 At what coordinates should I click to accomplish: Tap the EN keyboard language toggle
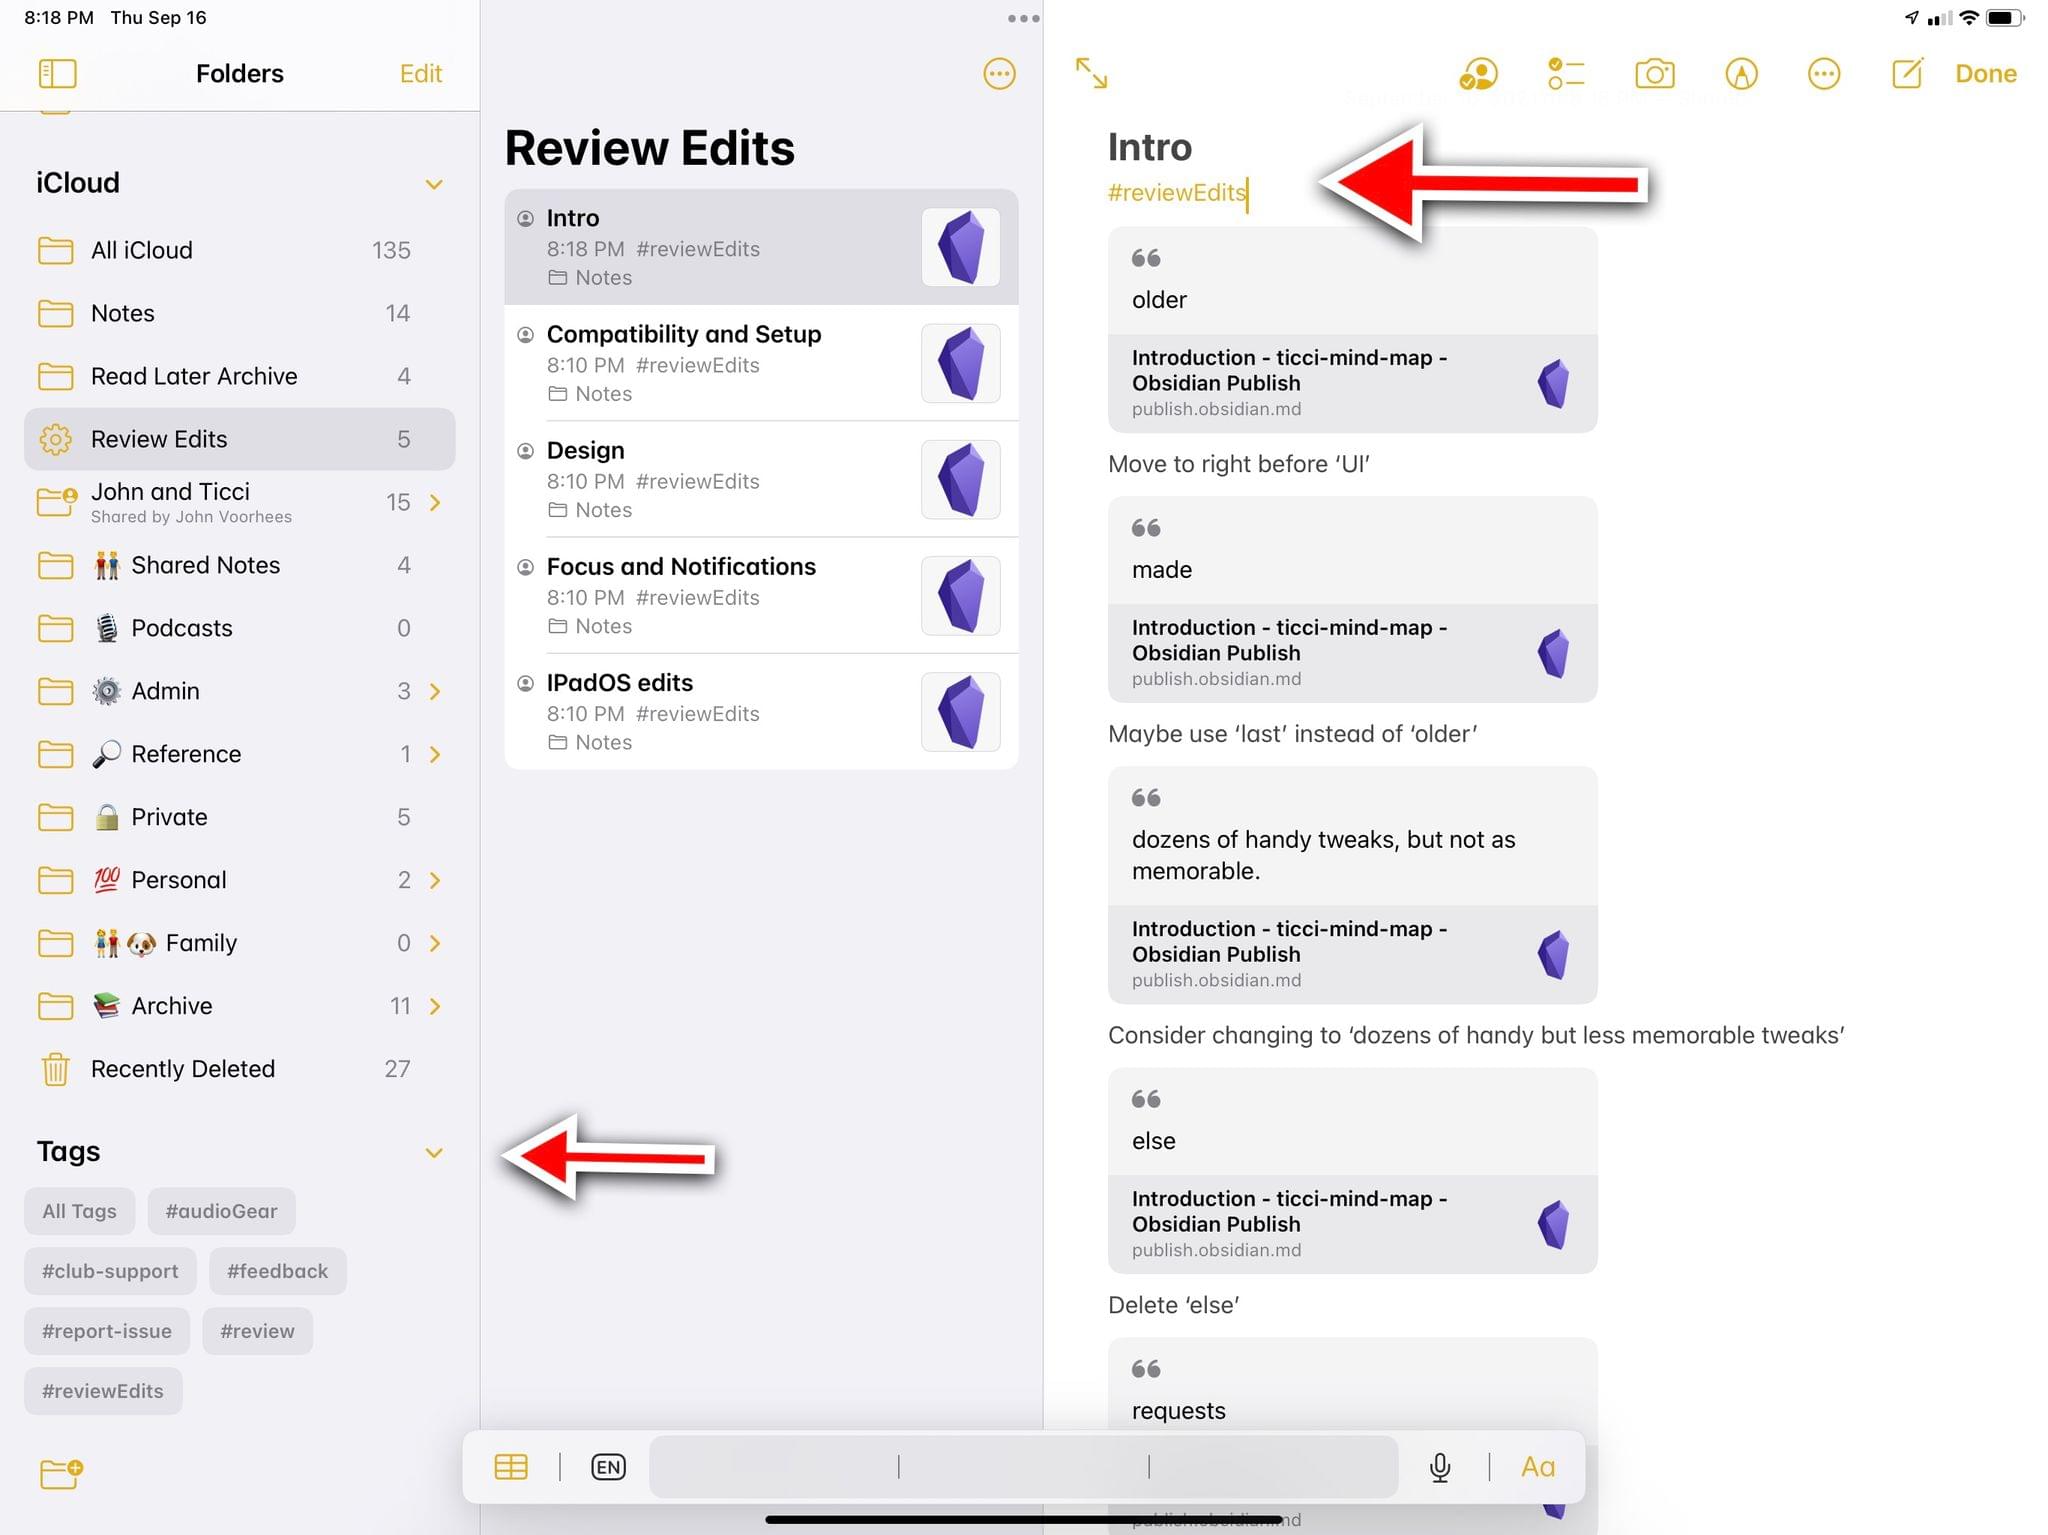pos(608,1466)
